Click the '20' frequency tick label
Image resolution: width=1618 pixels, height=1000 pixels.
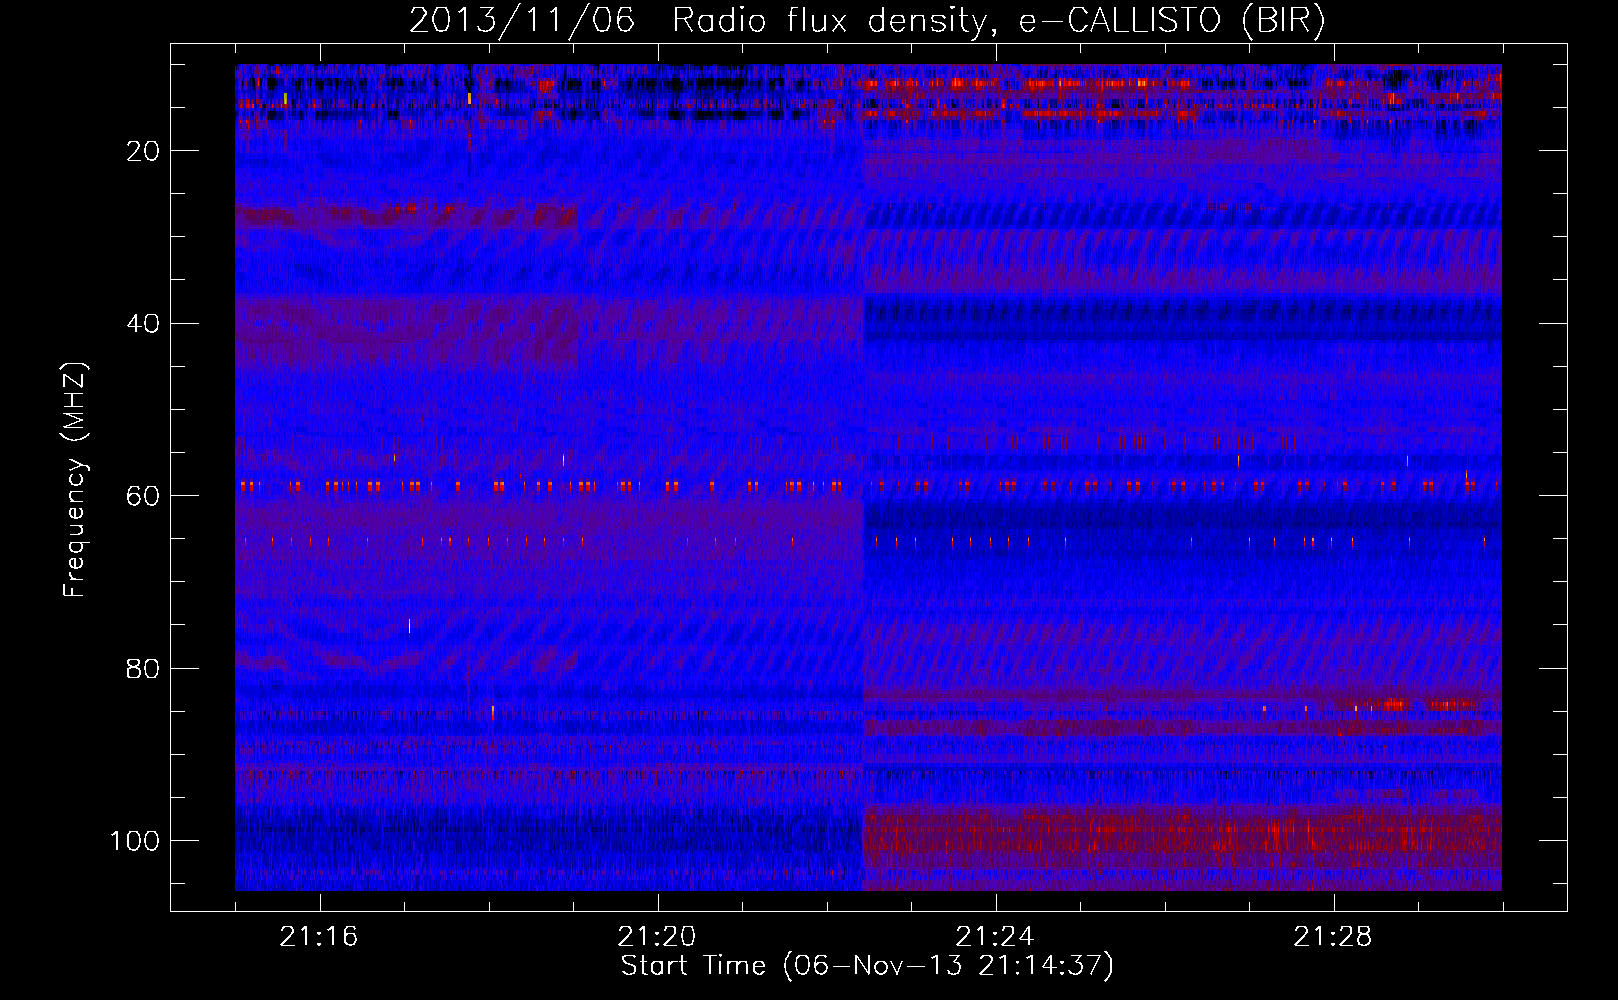pyautogui.click(x=143, y=151)
